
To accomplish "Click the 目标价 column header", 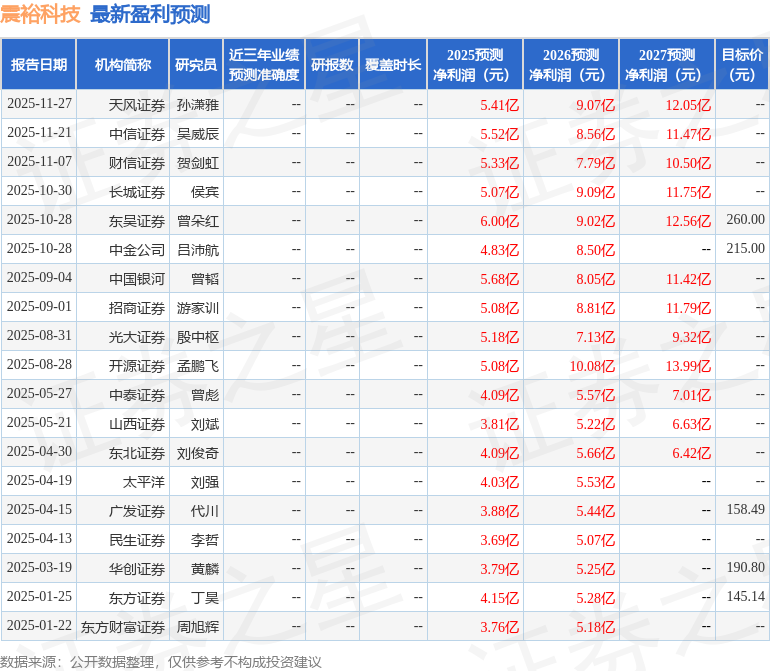I will pyautogui.click(x=742, y=64).
